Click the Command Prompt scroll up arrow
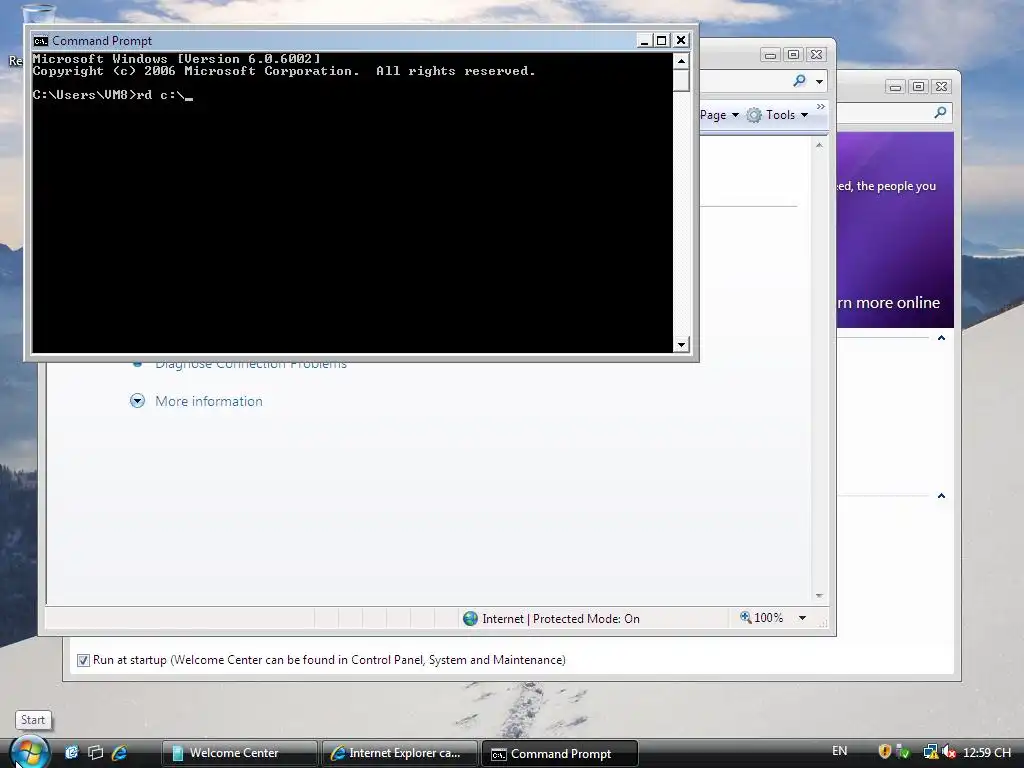 click(681, 61)
